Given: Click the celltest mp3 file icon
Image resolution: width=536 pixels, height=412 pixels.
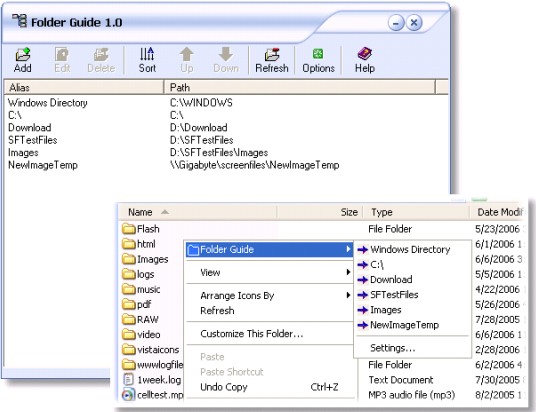Looking at the screenshot, I should [x=128, y=395].
